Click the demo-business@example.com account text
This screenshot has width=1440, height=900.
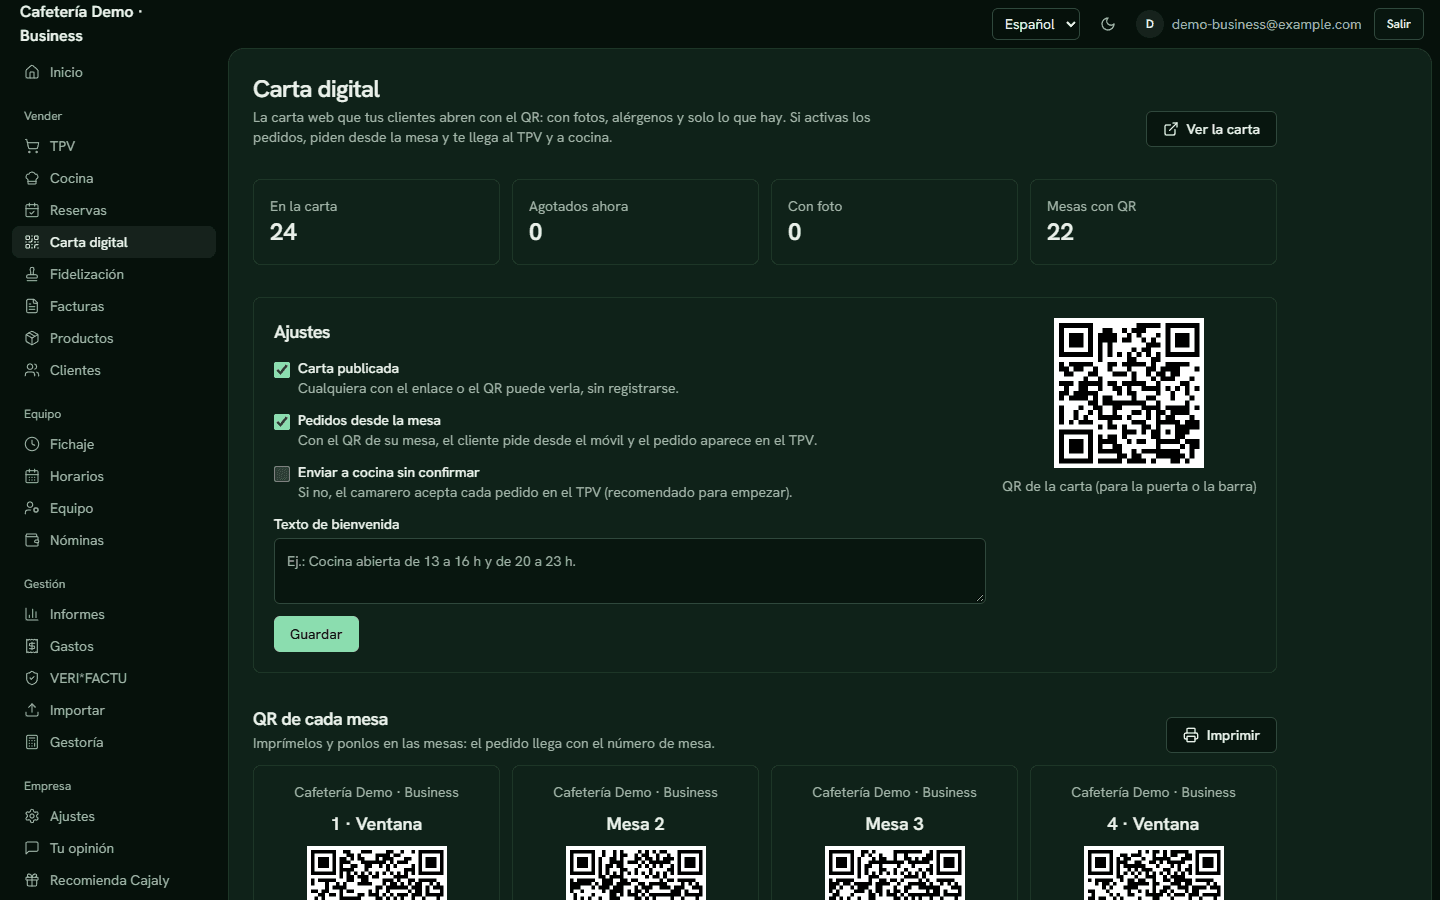[1266, 24]
